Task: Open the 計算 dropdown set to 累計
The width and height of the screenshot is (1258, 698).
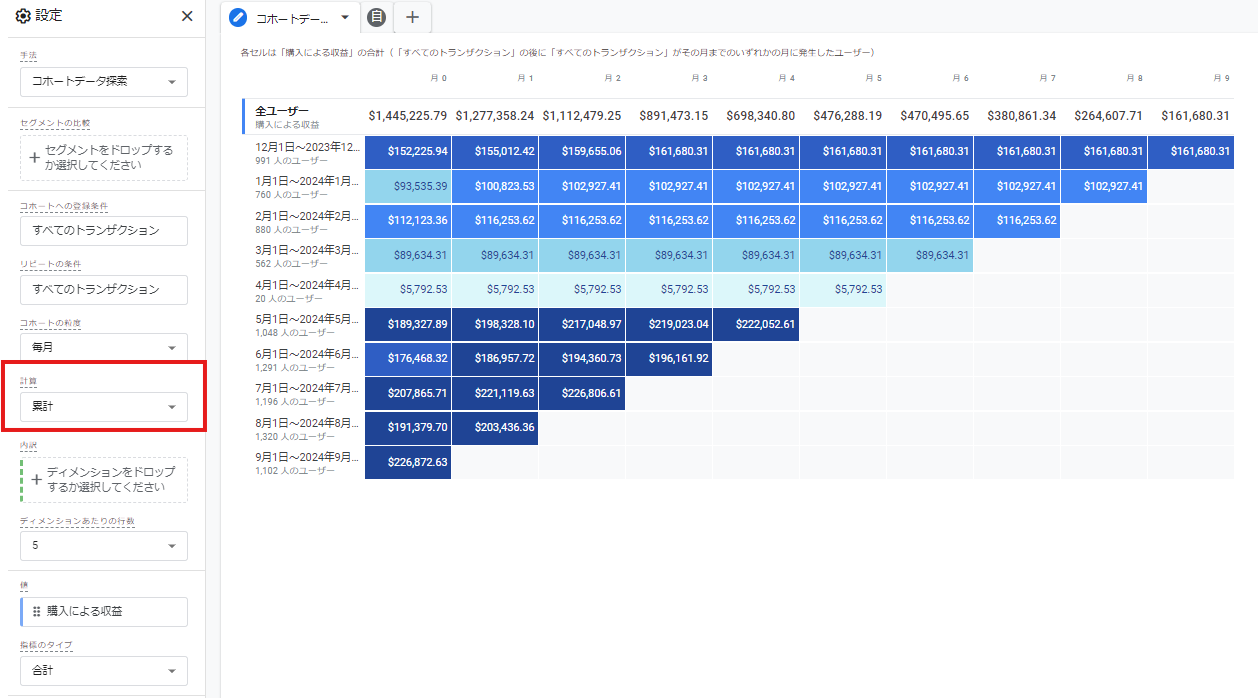Action: [x=103, y=406]
